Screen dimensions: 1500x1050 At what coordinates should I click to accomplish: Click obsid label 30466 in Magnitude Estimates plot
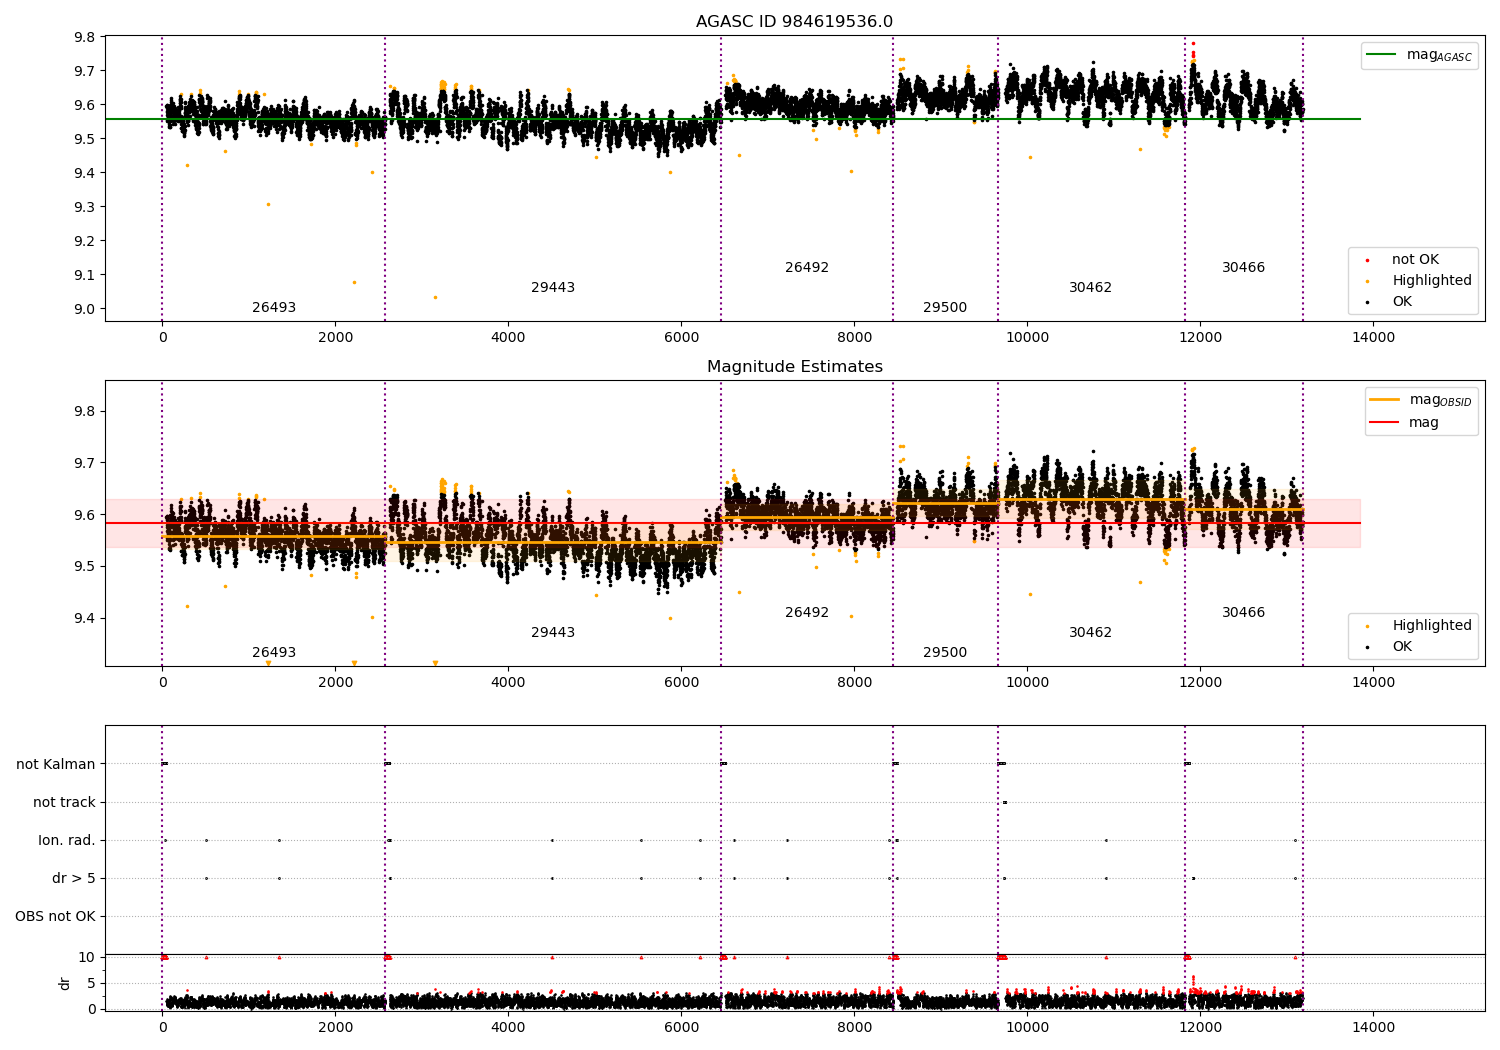point(1243,613)
